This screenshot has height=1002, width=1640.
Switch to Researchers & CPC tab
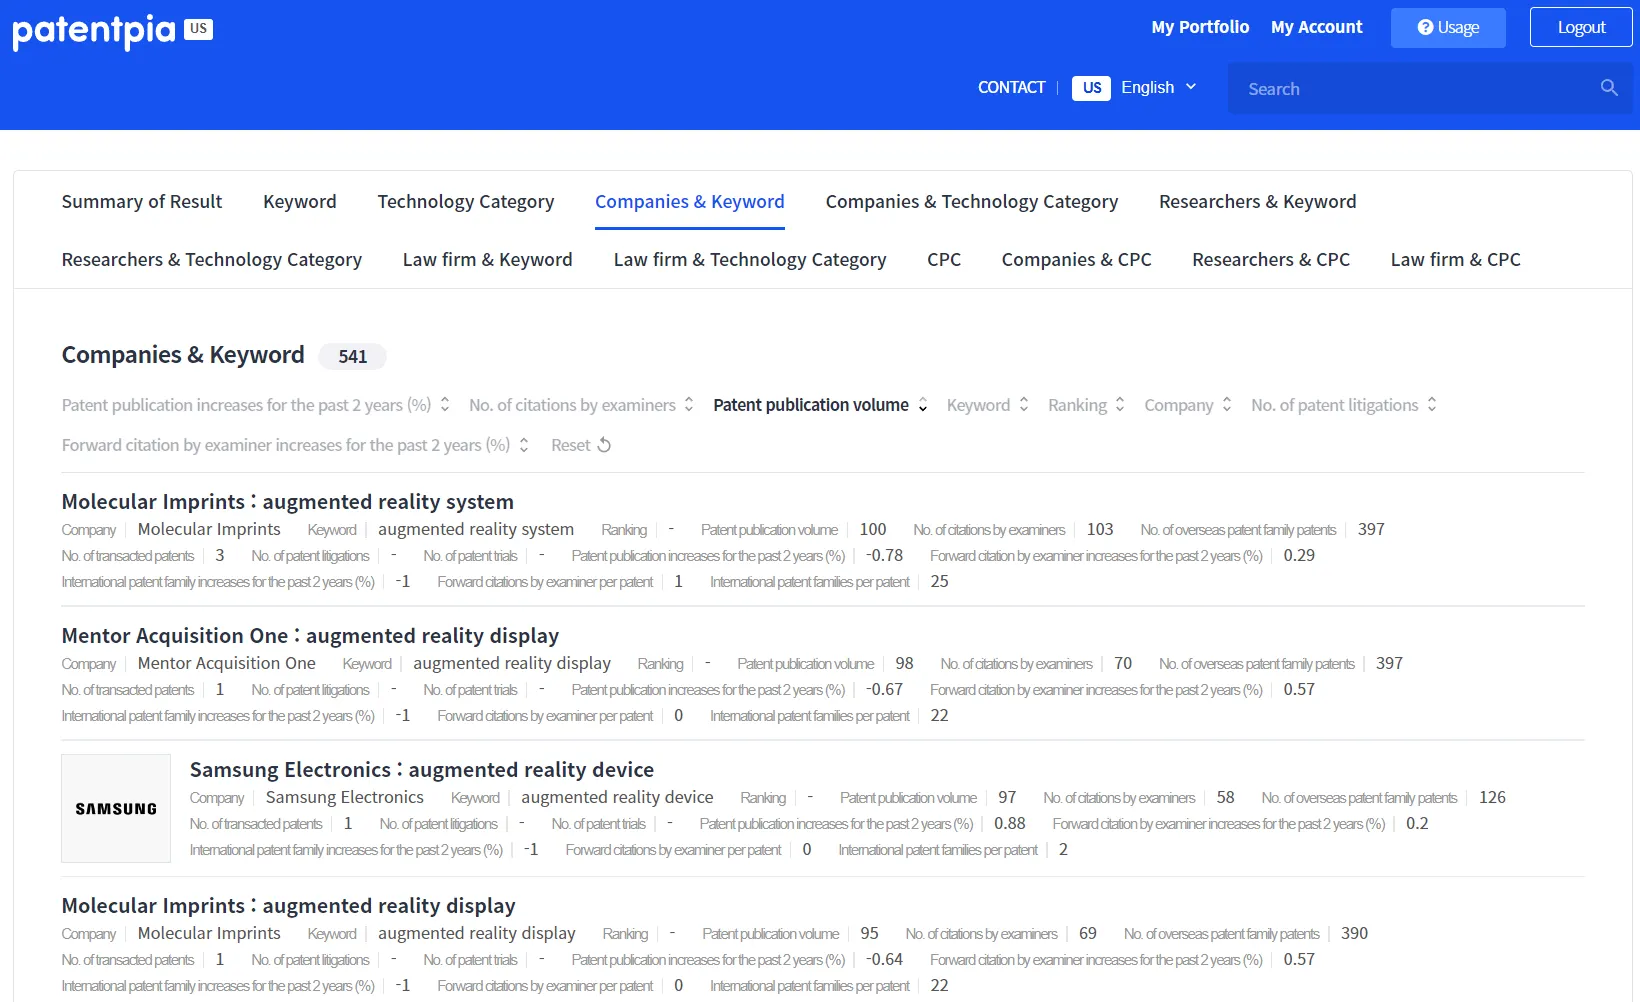tap(1271, 260)
